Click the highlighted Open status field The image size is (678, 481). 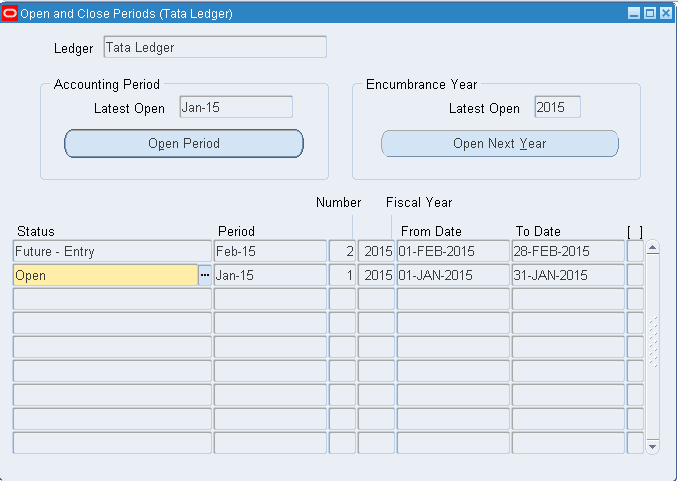tap(105, 275)
